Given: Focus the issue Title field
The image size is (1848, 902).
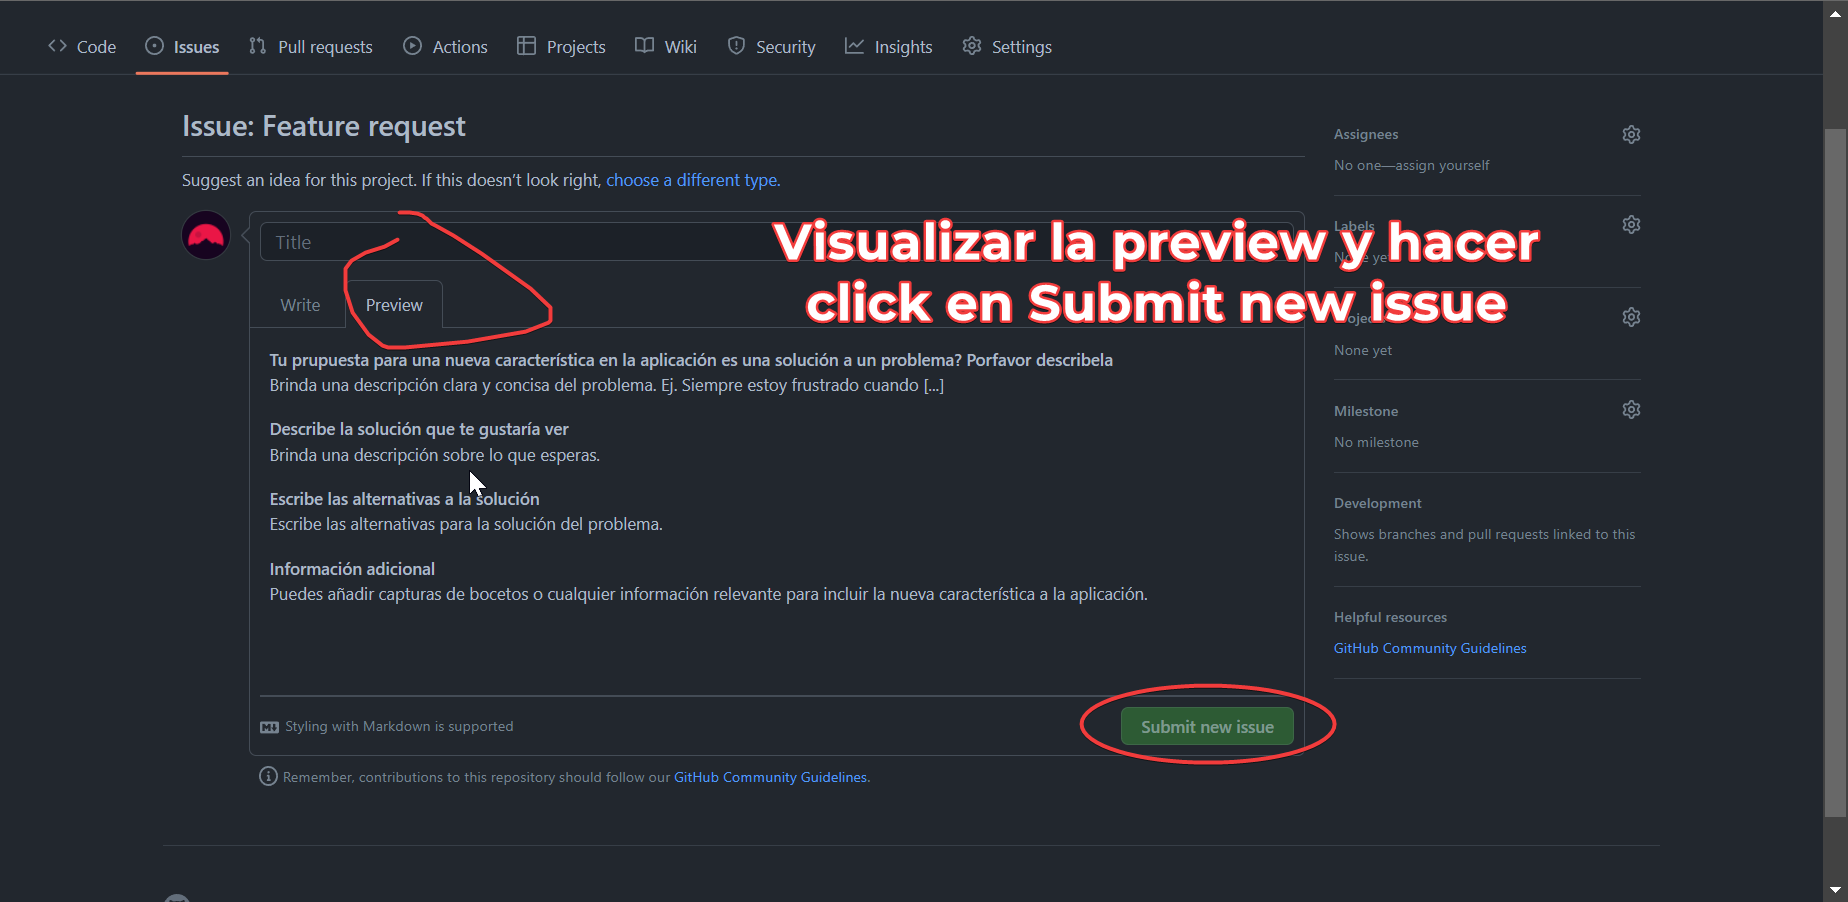Looking at the screenshot, I should tap(776, 242).
